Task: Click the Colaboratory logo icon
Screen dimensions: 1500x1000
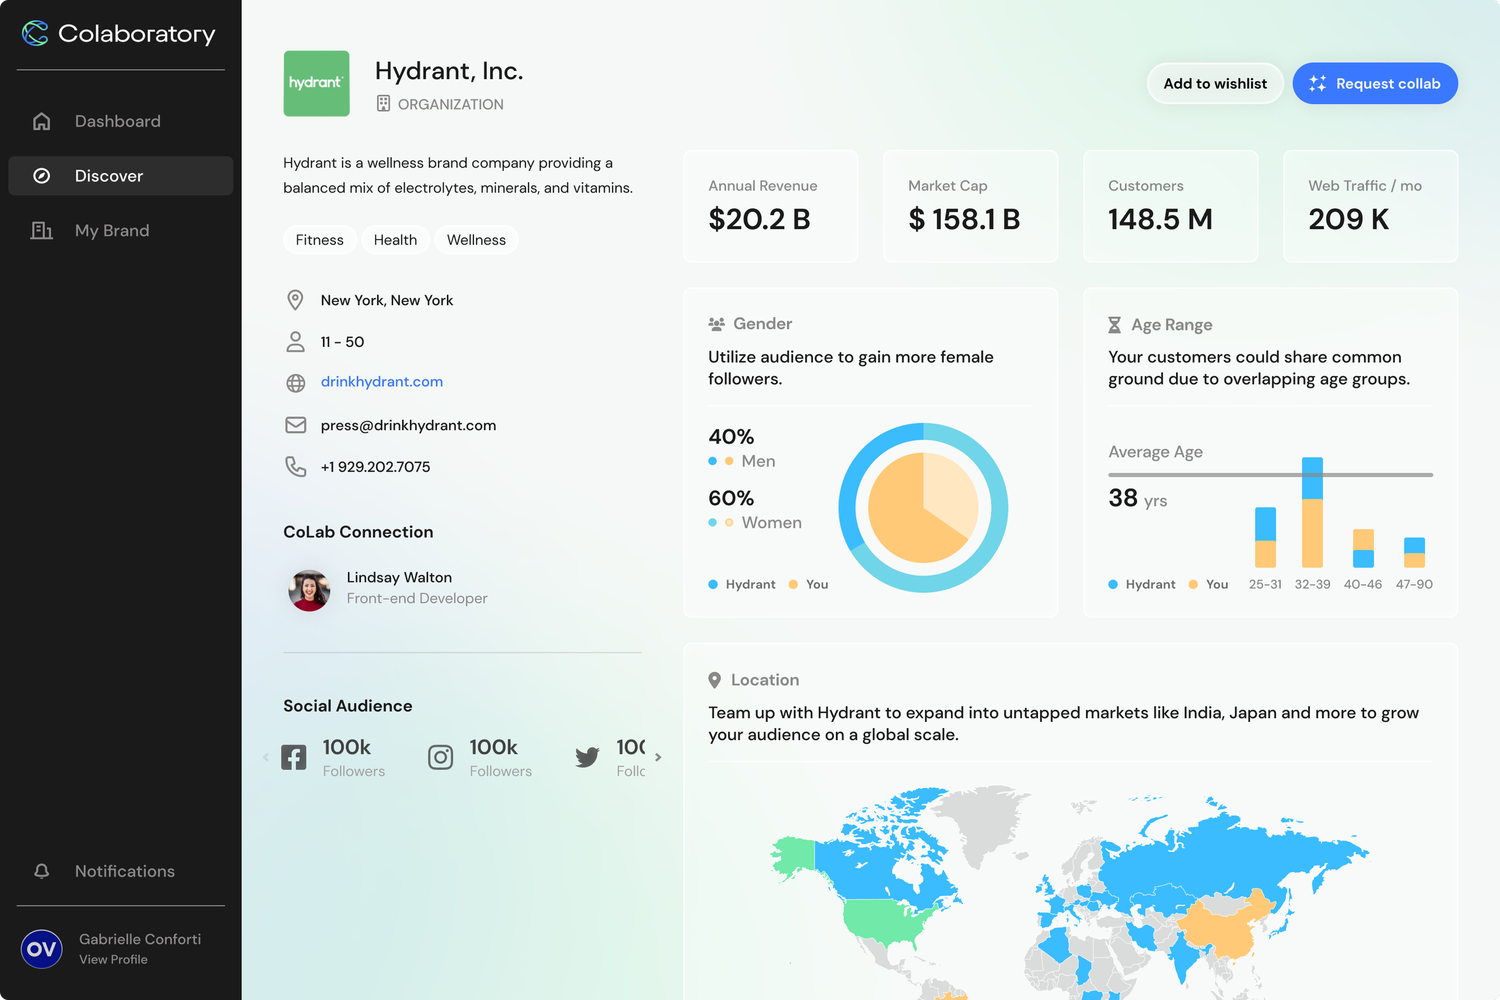Action: click(x=35, y=34)
